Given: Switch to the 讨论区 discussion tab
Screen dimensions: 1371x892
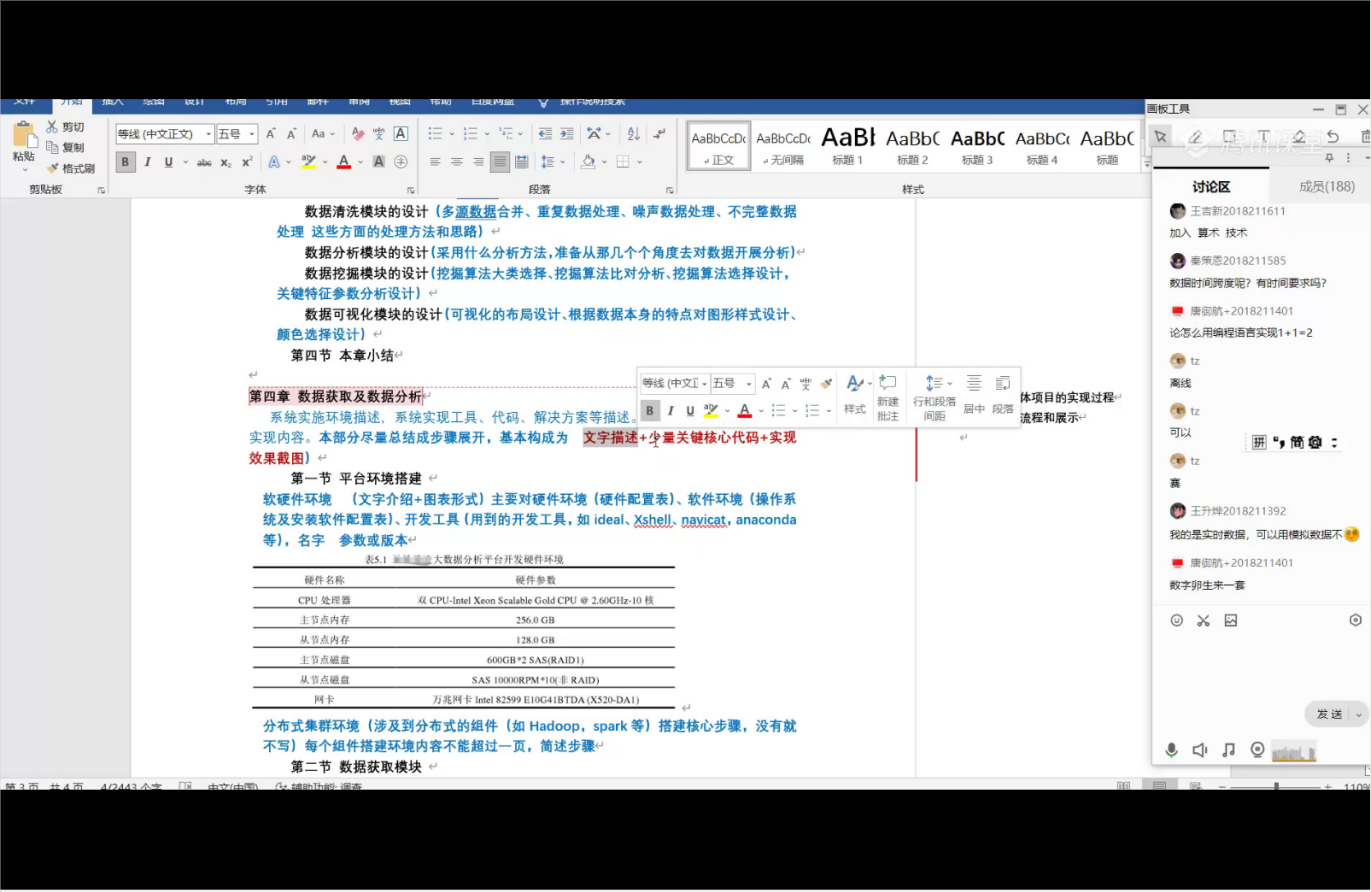Looking at the screenshot, I should pyautogui.click(x=1210, y=186).
